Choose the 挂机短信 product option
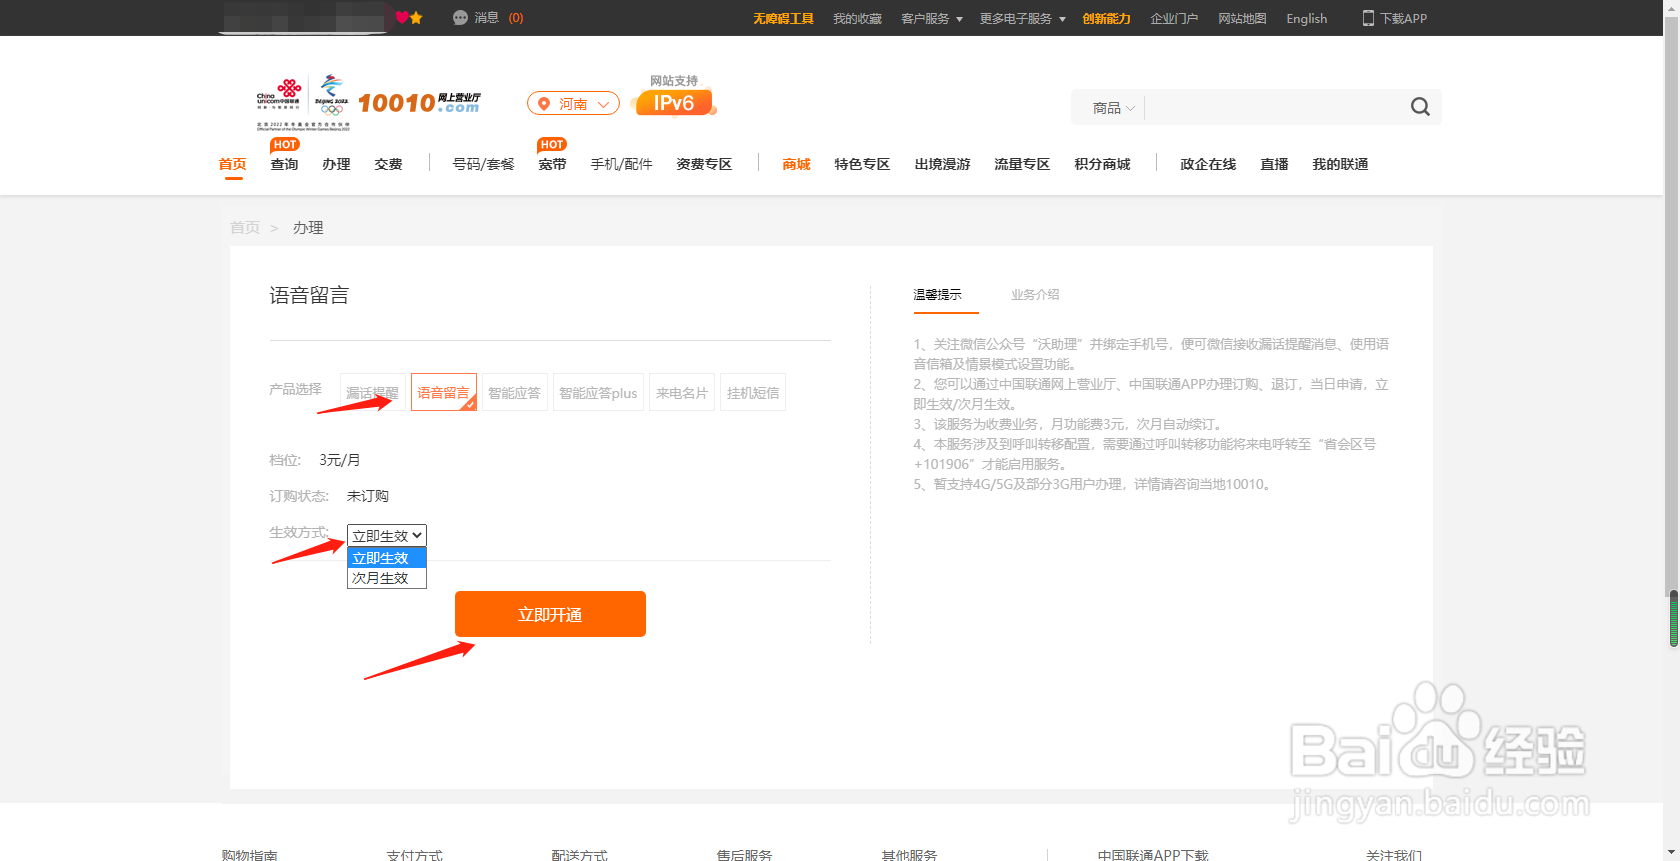 753,392
